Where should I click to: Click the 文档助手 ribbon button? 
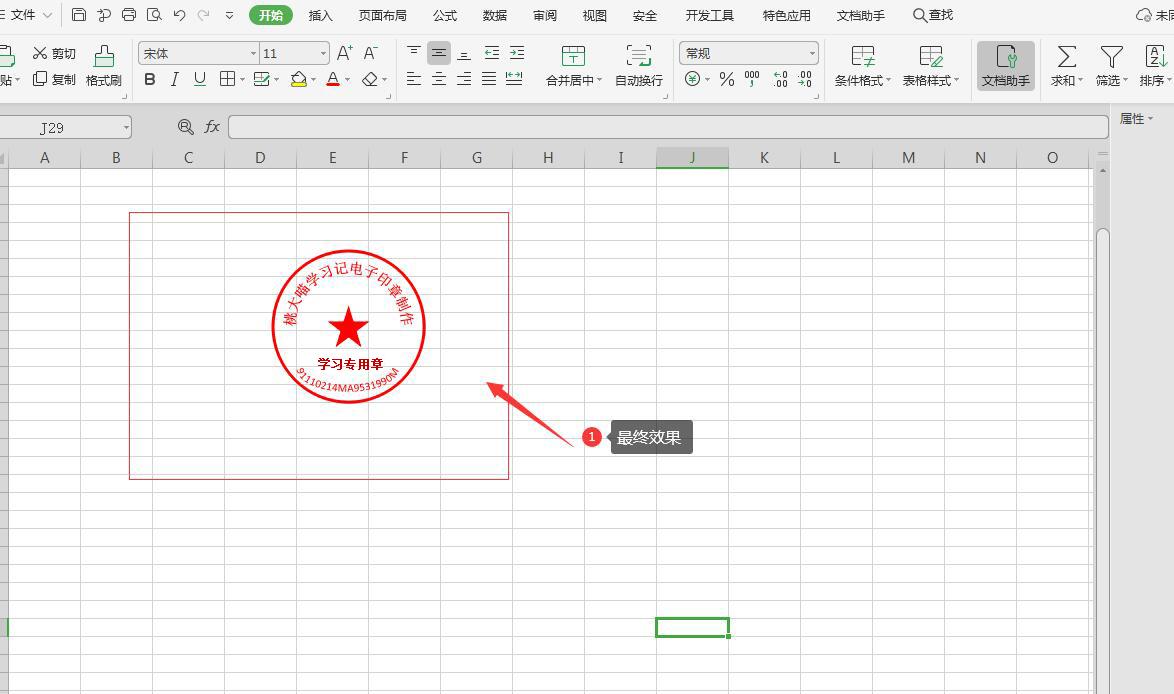[1005, 65]
